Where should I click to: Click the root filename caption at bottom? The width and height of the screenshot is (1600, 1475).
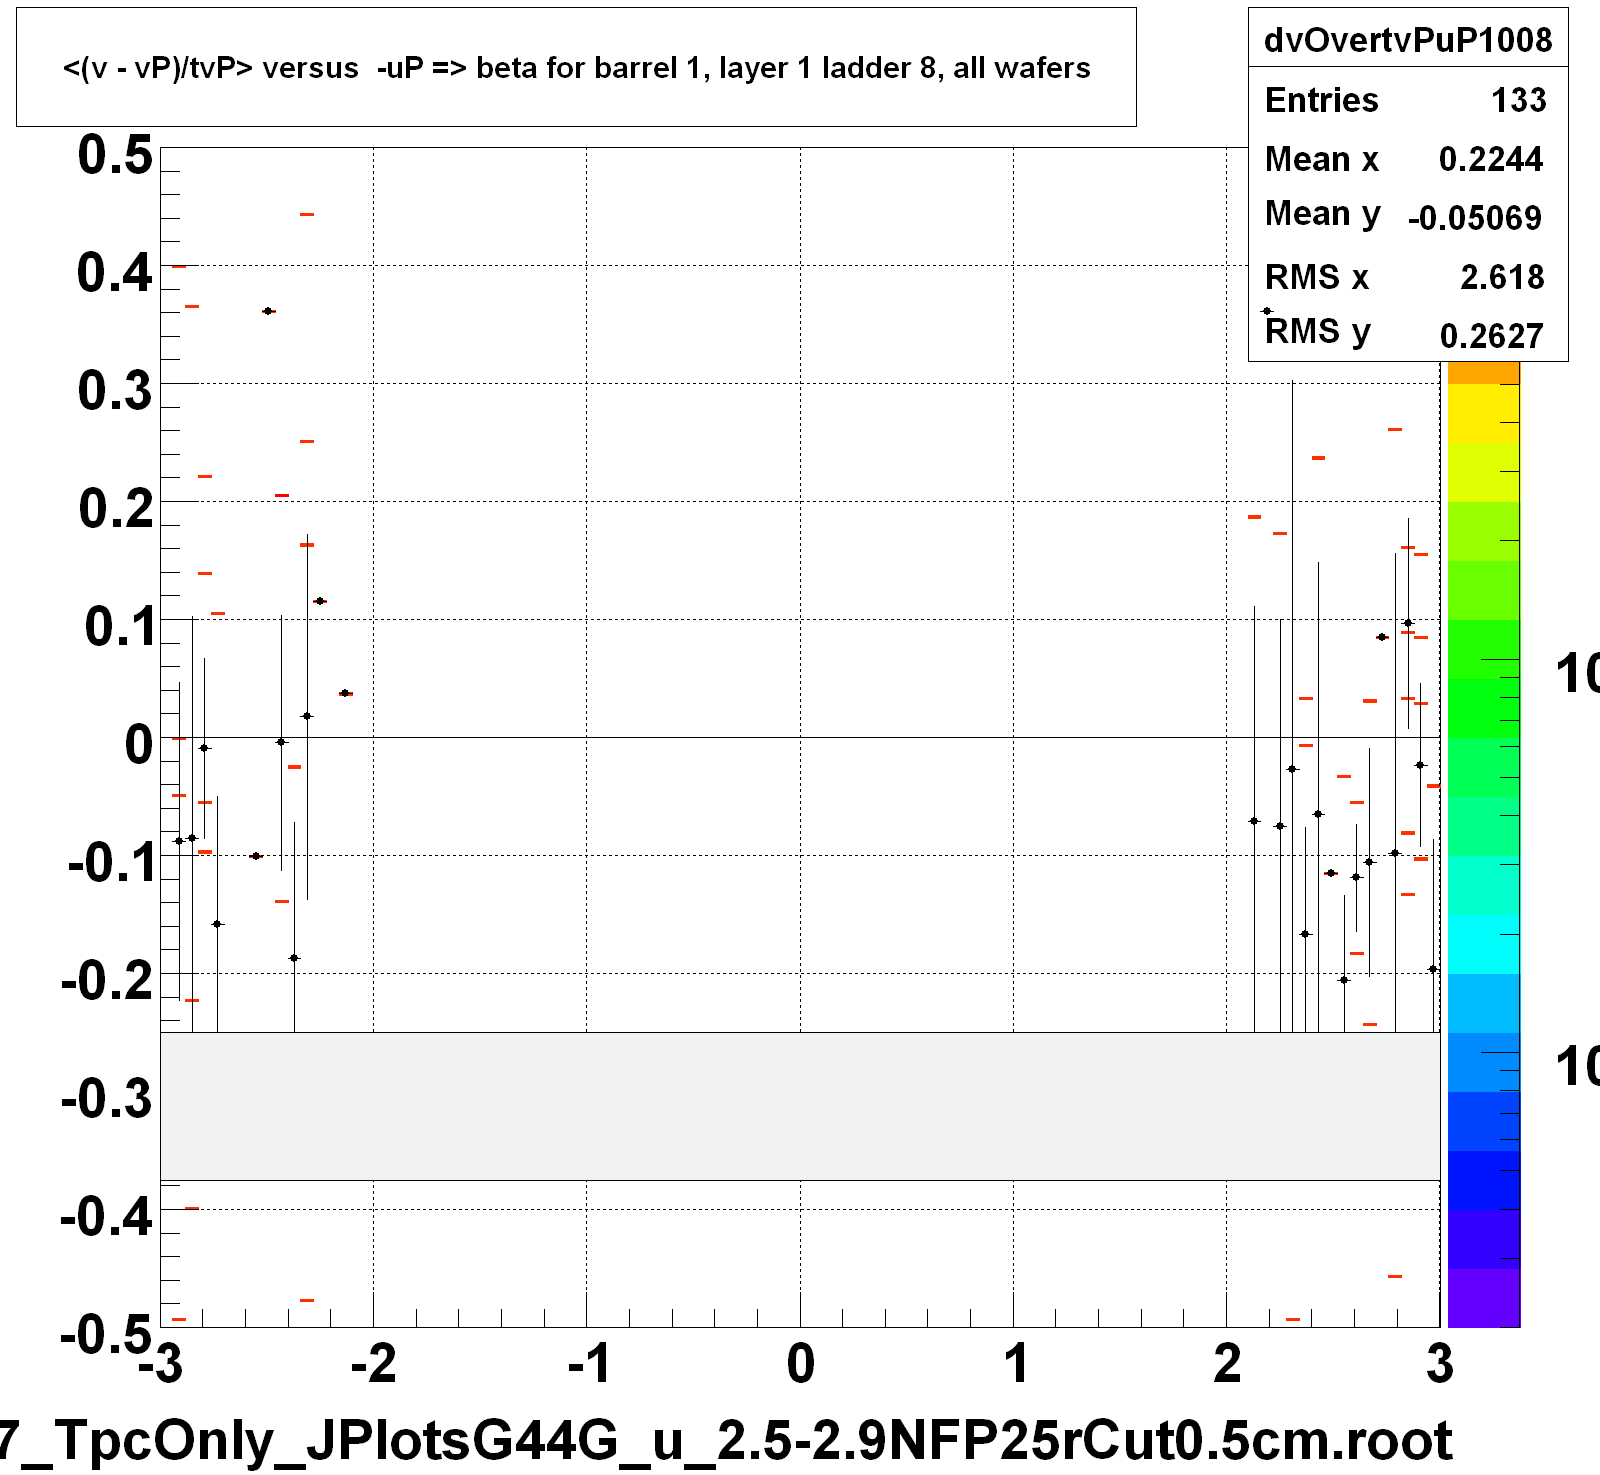click(x=726, y=1440)
